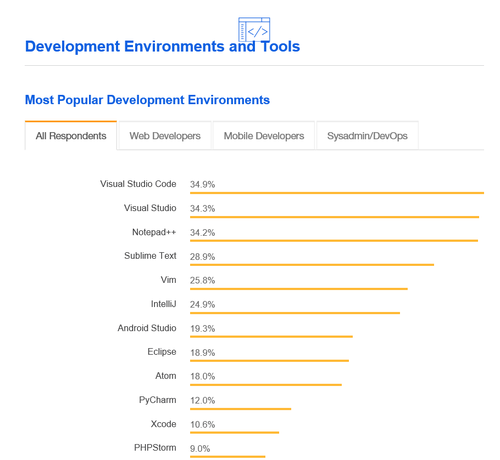Screen dimensions: 500x460
Task: Click the Sublime Text label
Action: (150, 256)
